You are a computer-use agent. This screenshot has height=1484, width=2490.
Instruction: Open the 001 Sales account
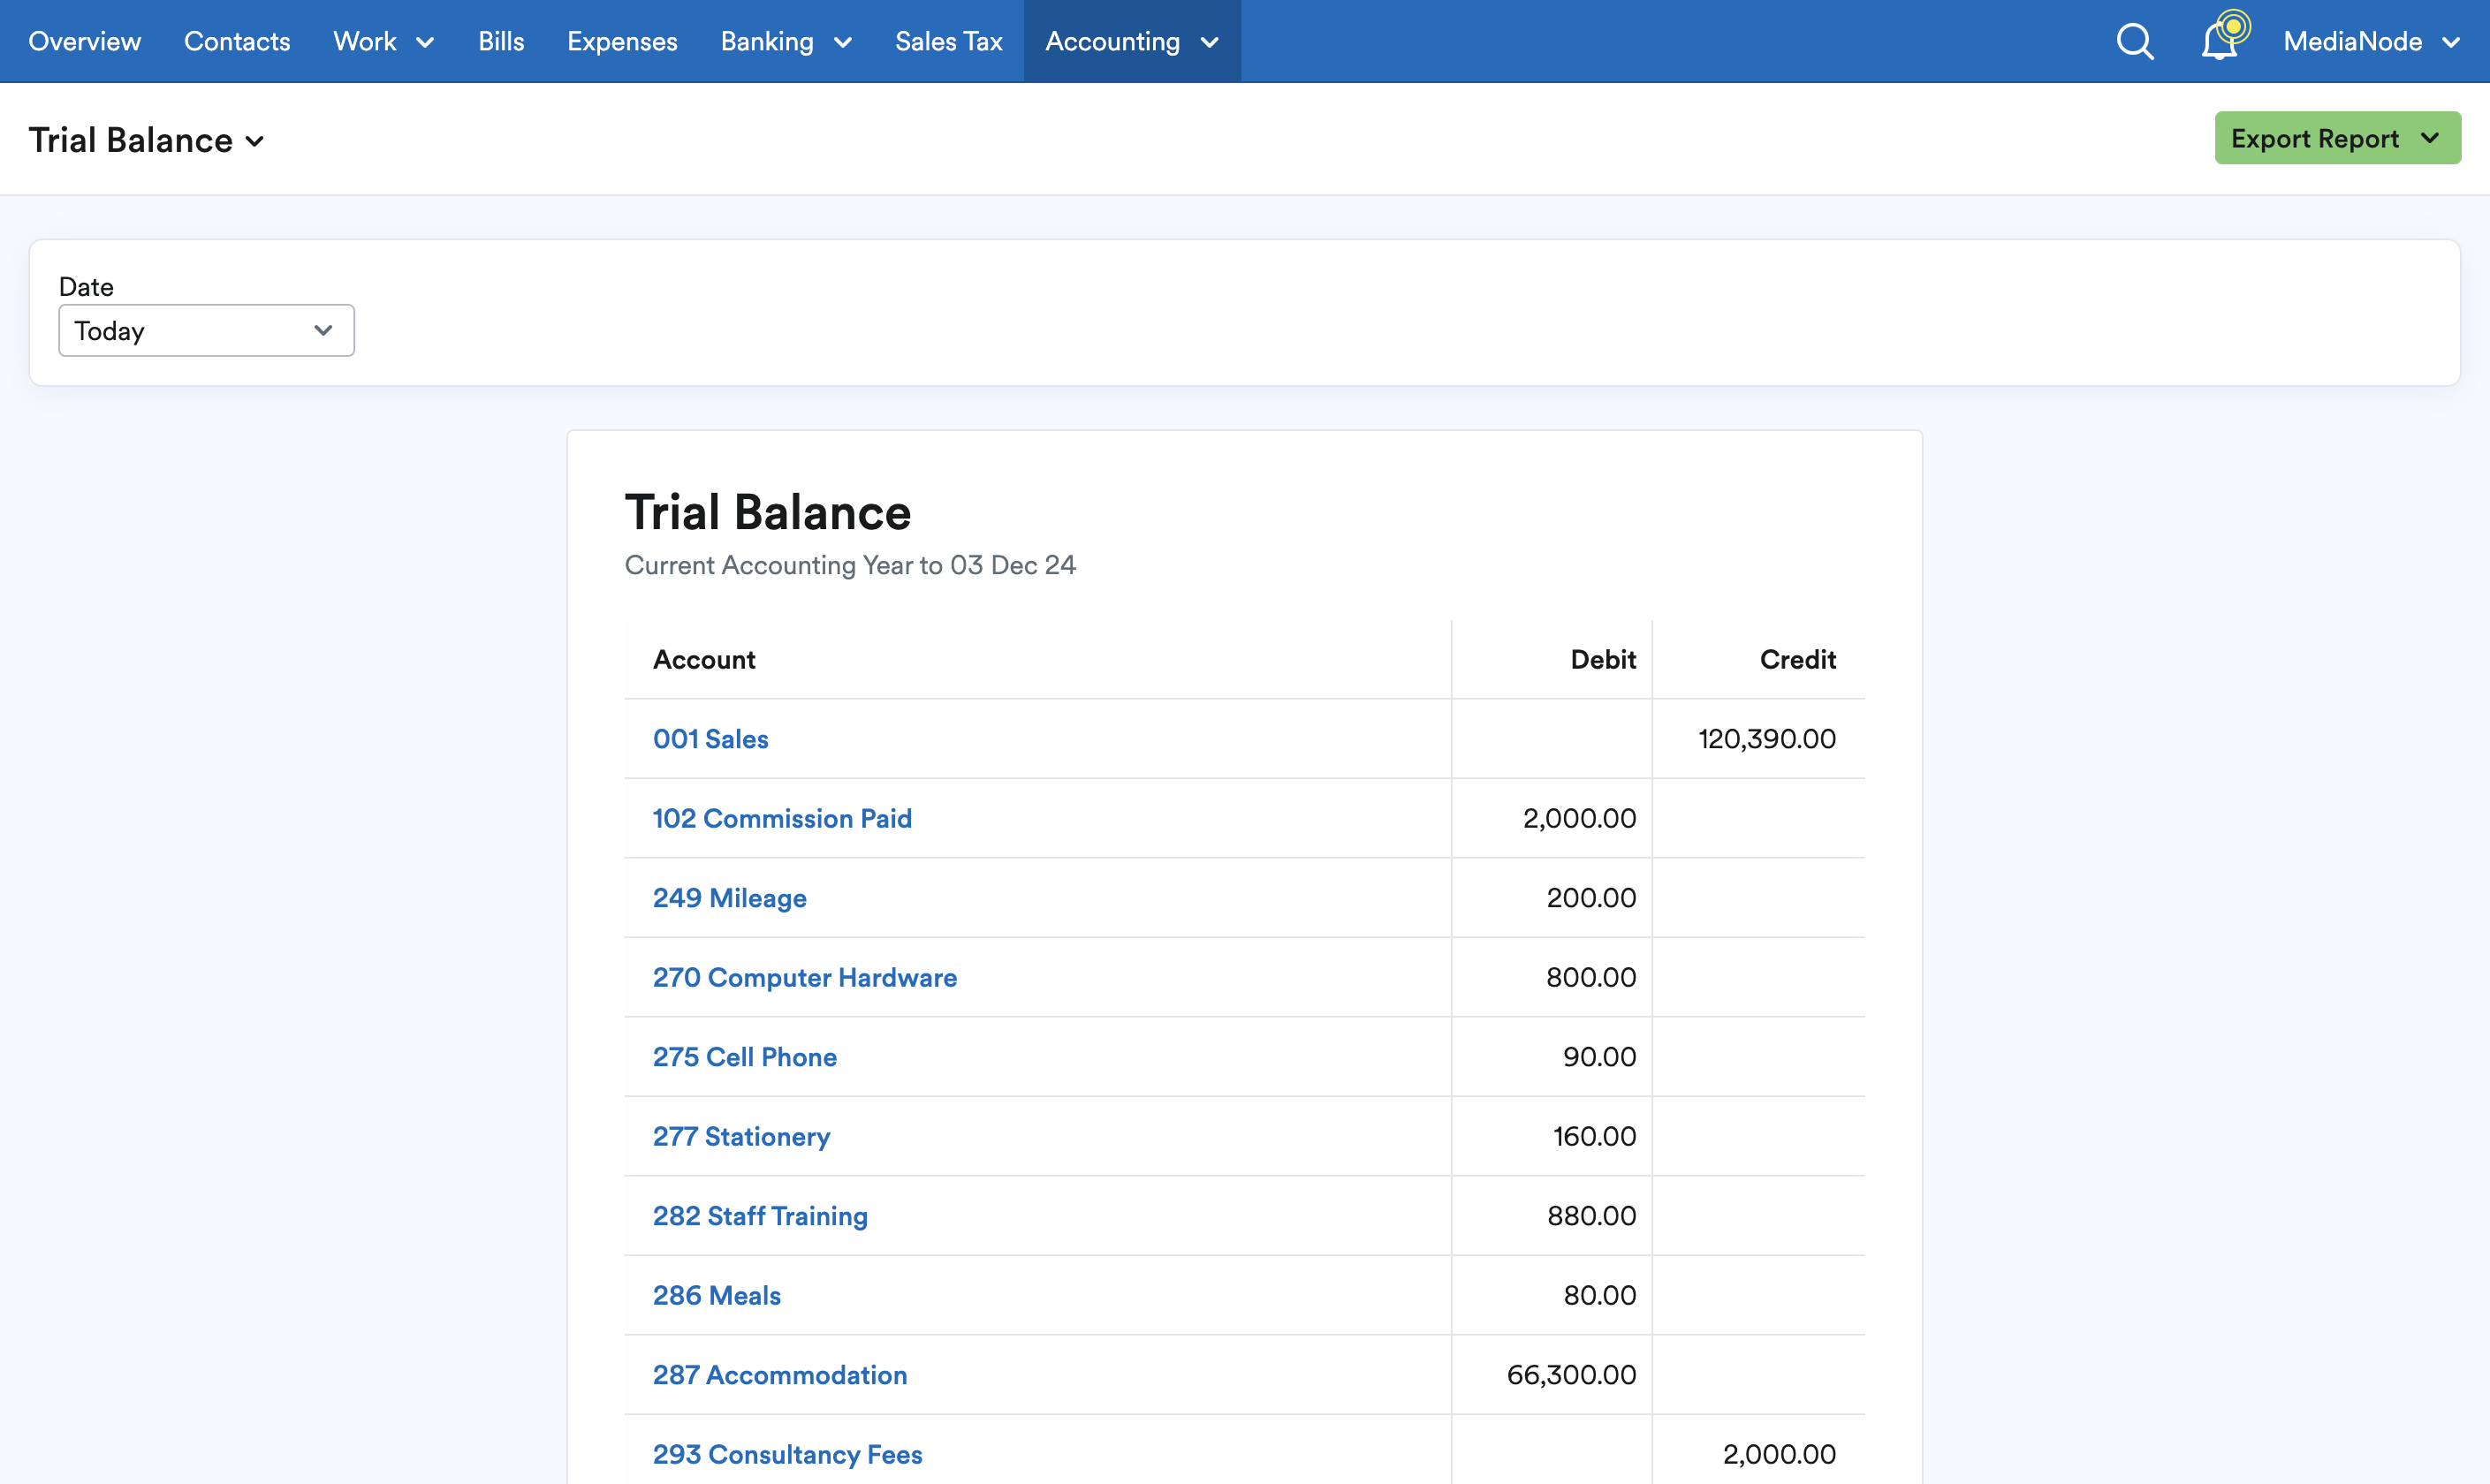pyautogui.click(x=710, y=739)
